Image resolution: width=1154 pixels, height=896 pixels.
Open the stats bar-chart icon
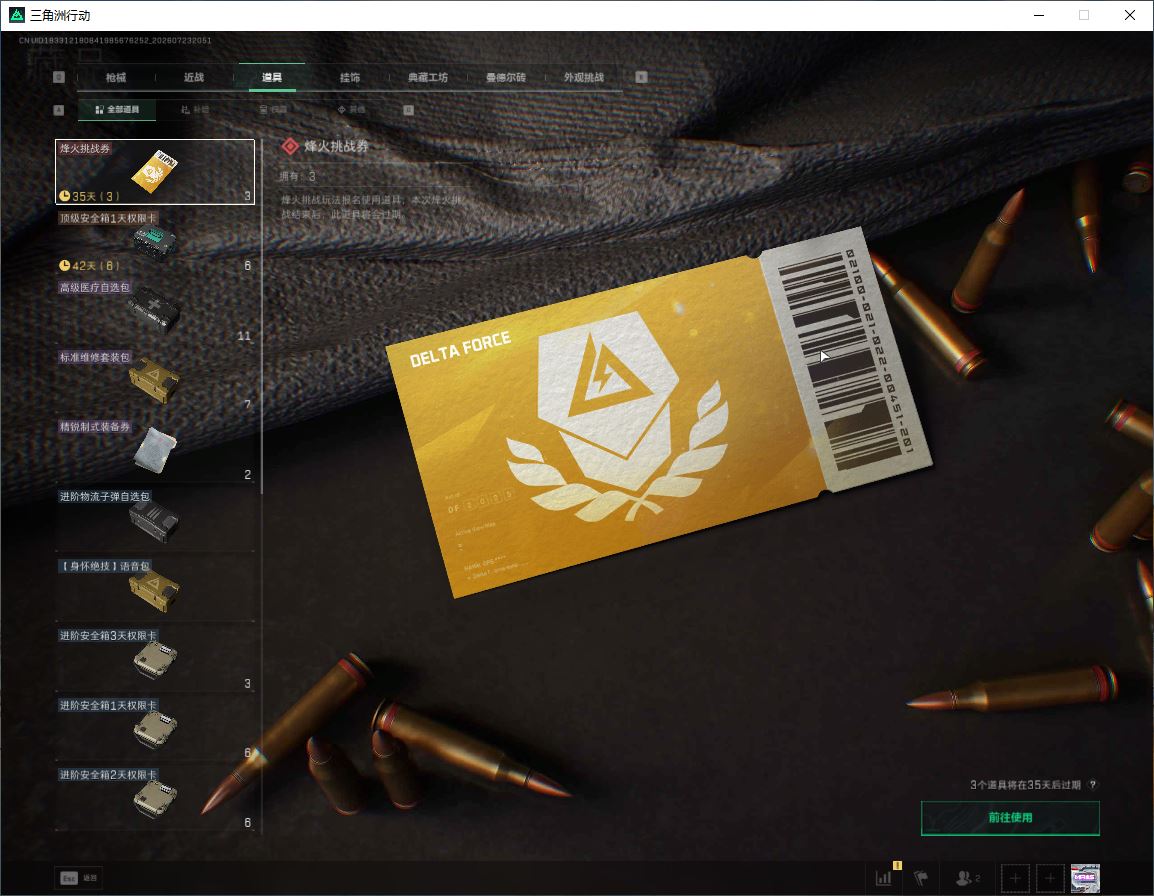point(884,878)
